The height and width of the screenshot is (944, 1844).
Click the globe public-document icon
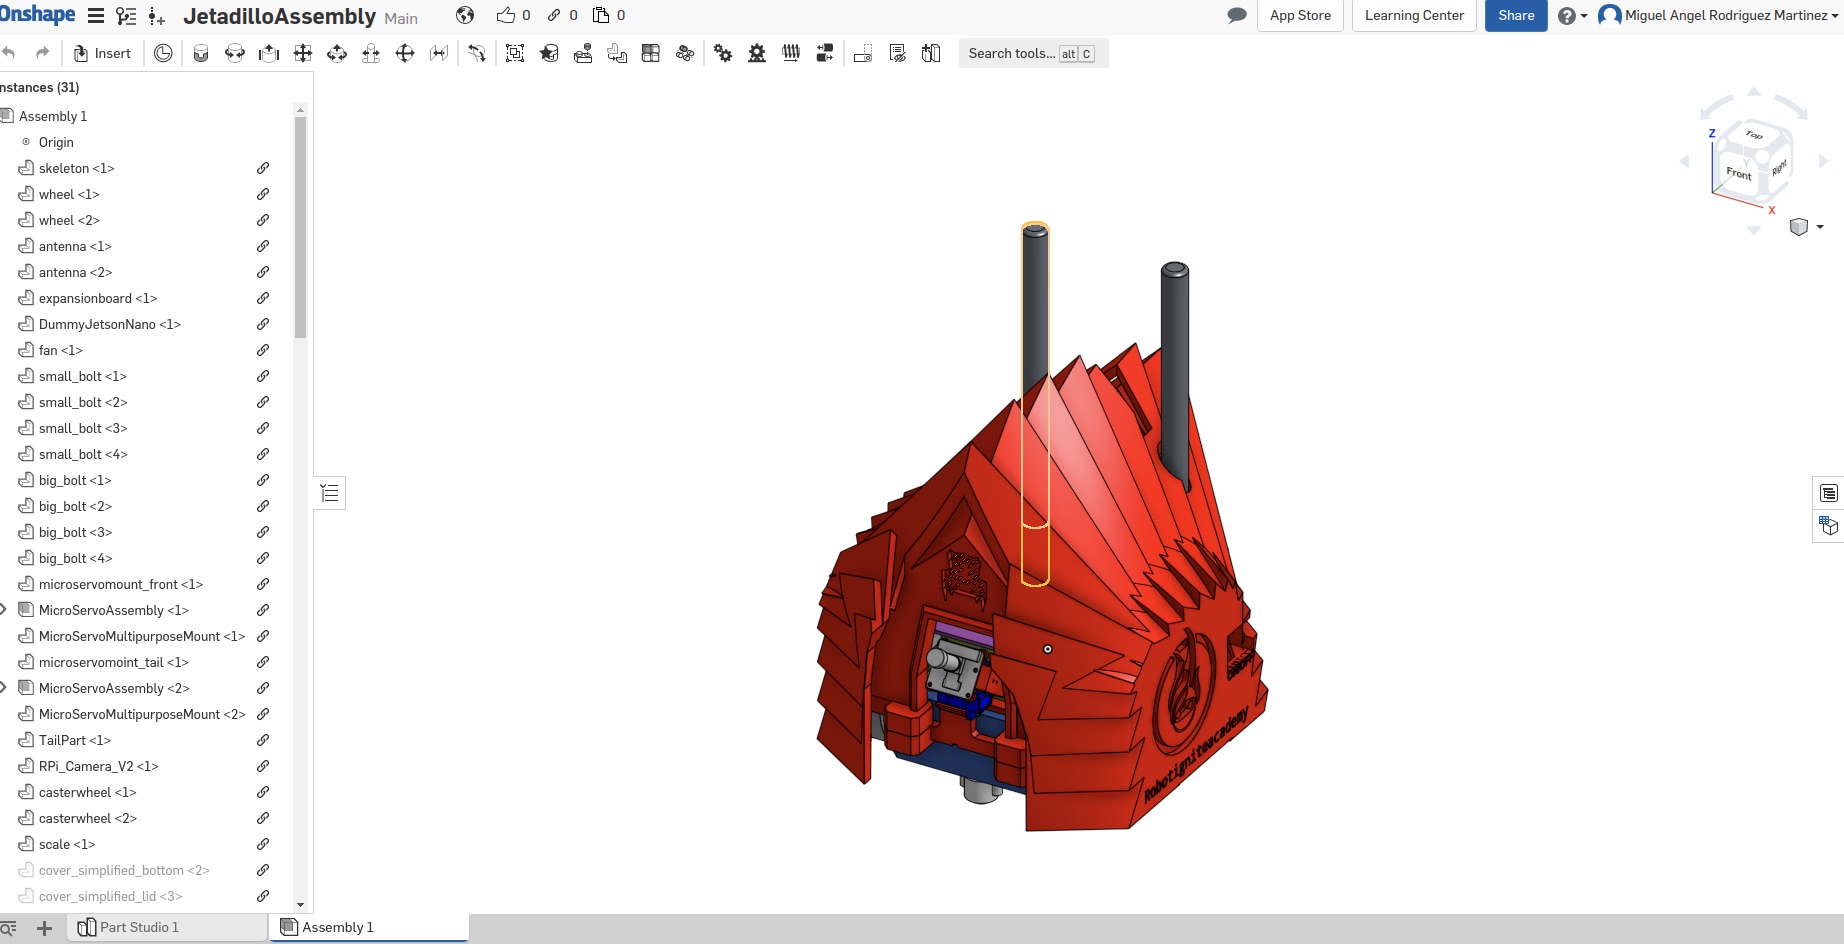tap(465, 15)
